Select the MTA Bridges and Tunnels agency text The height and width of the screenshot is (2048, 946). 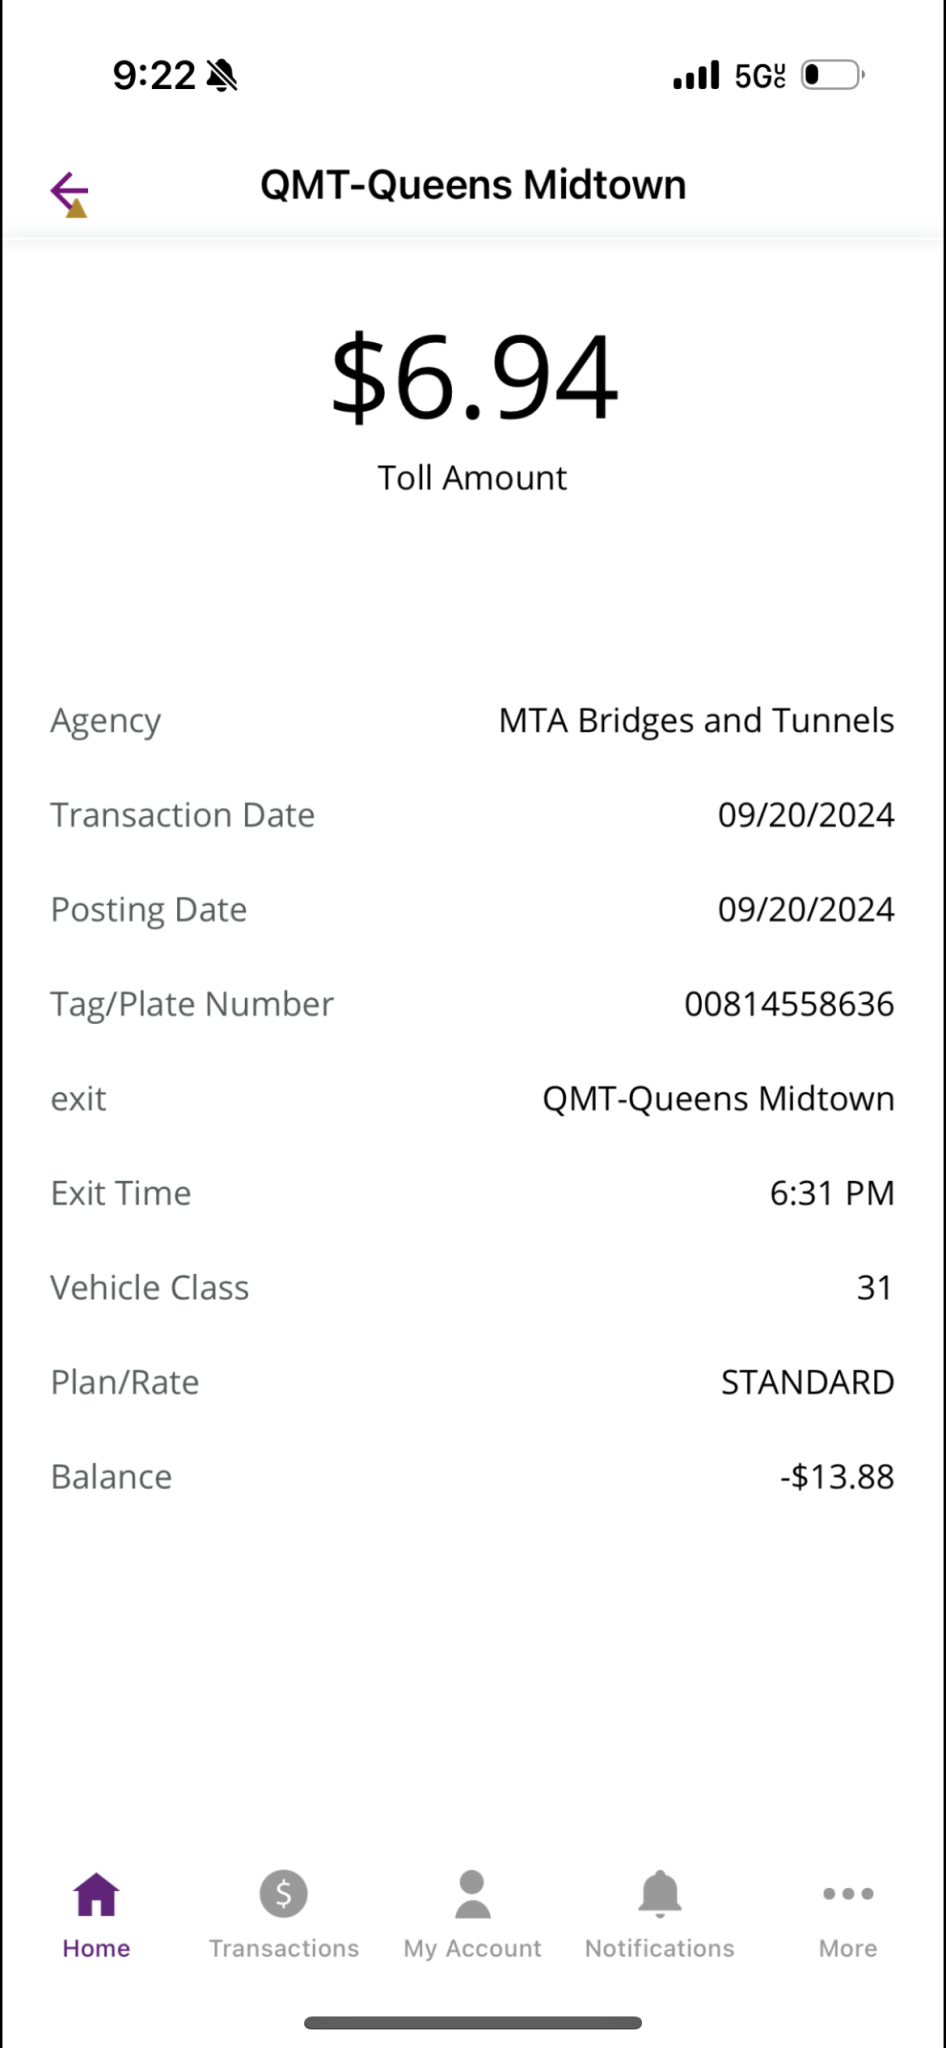pyautogui.click(x=696, y=721)
